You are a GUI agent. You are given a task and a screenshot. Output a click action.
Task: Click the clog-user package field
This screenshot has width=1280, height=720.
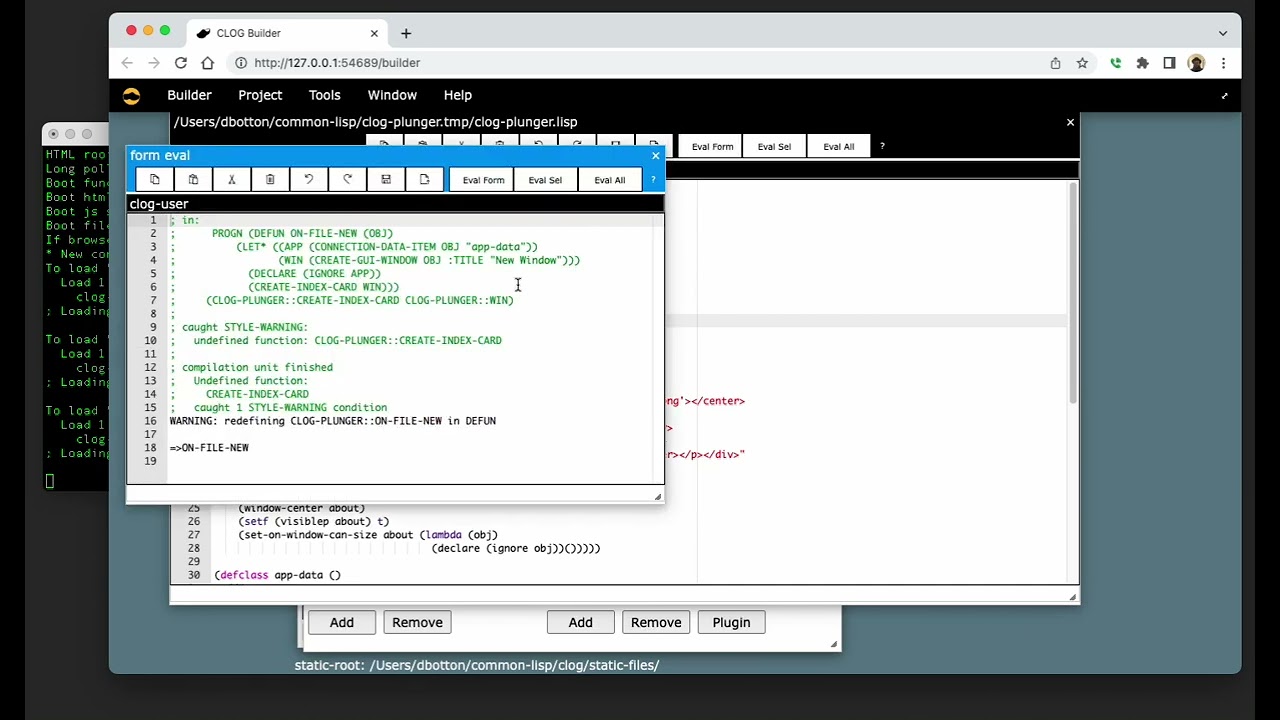click(x=395, y=204)
